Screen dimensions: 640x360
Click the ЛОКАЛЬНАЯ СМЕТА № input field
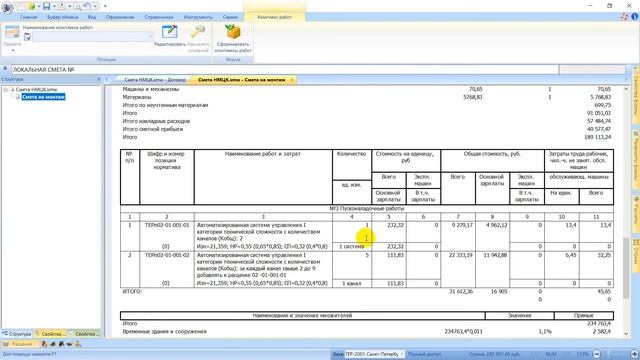284,70
